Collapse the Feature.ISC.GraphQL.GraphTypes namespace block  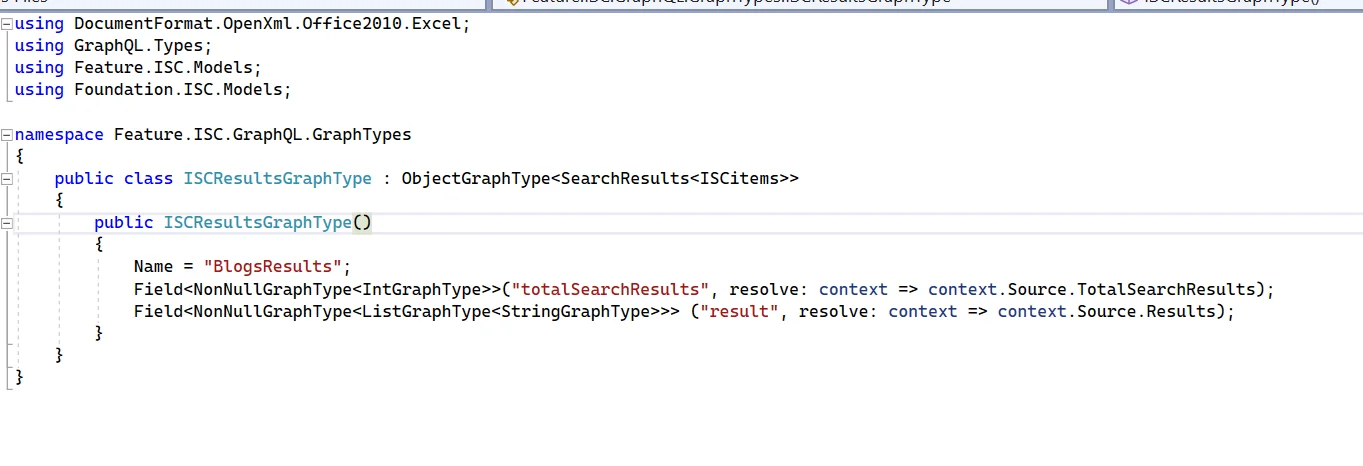(x=7, y=134)
